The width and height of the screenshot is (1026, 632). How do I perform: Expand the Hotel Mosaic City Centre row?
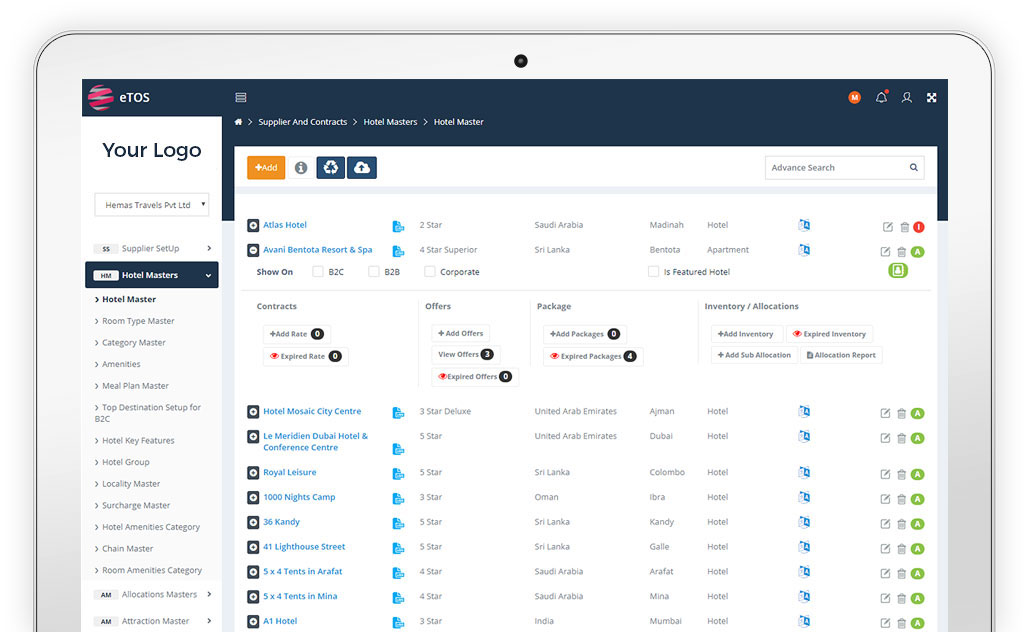coord(253,412)
